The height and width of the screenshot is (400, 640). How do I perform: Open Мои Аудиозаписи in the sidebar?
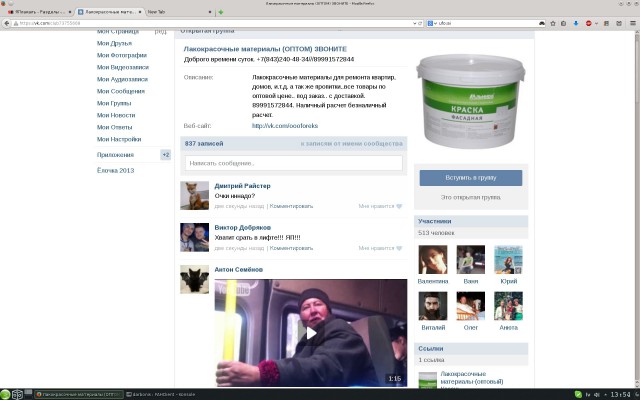[122, 79]
